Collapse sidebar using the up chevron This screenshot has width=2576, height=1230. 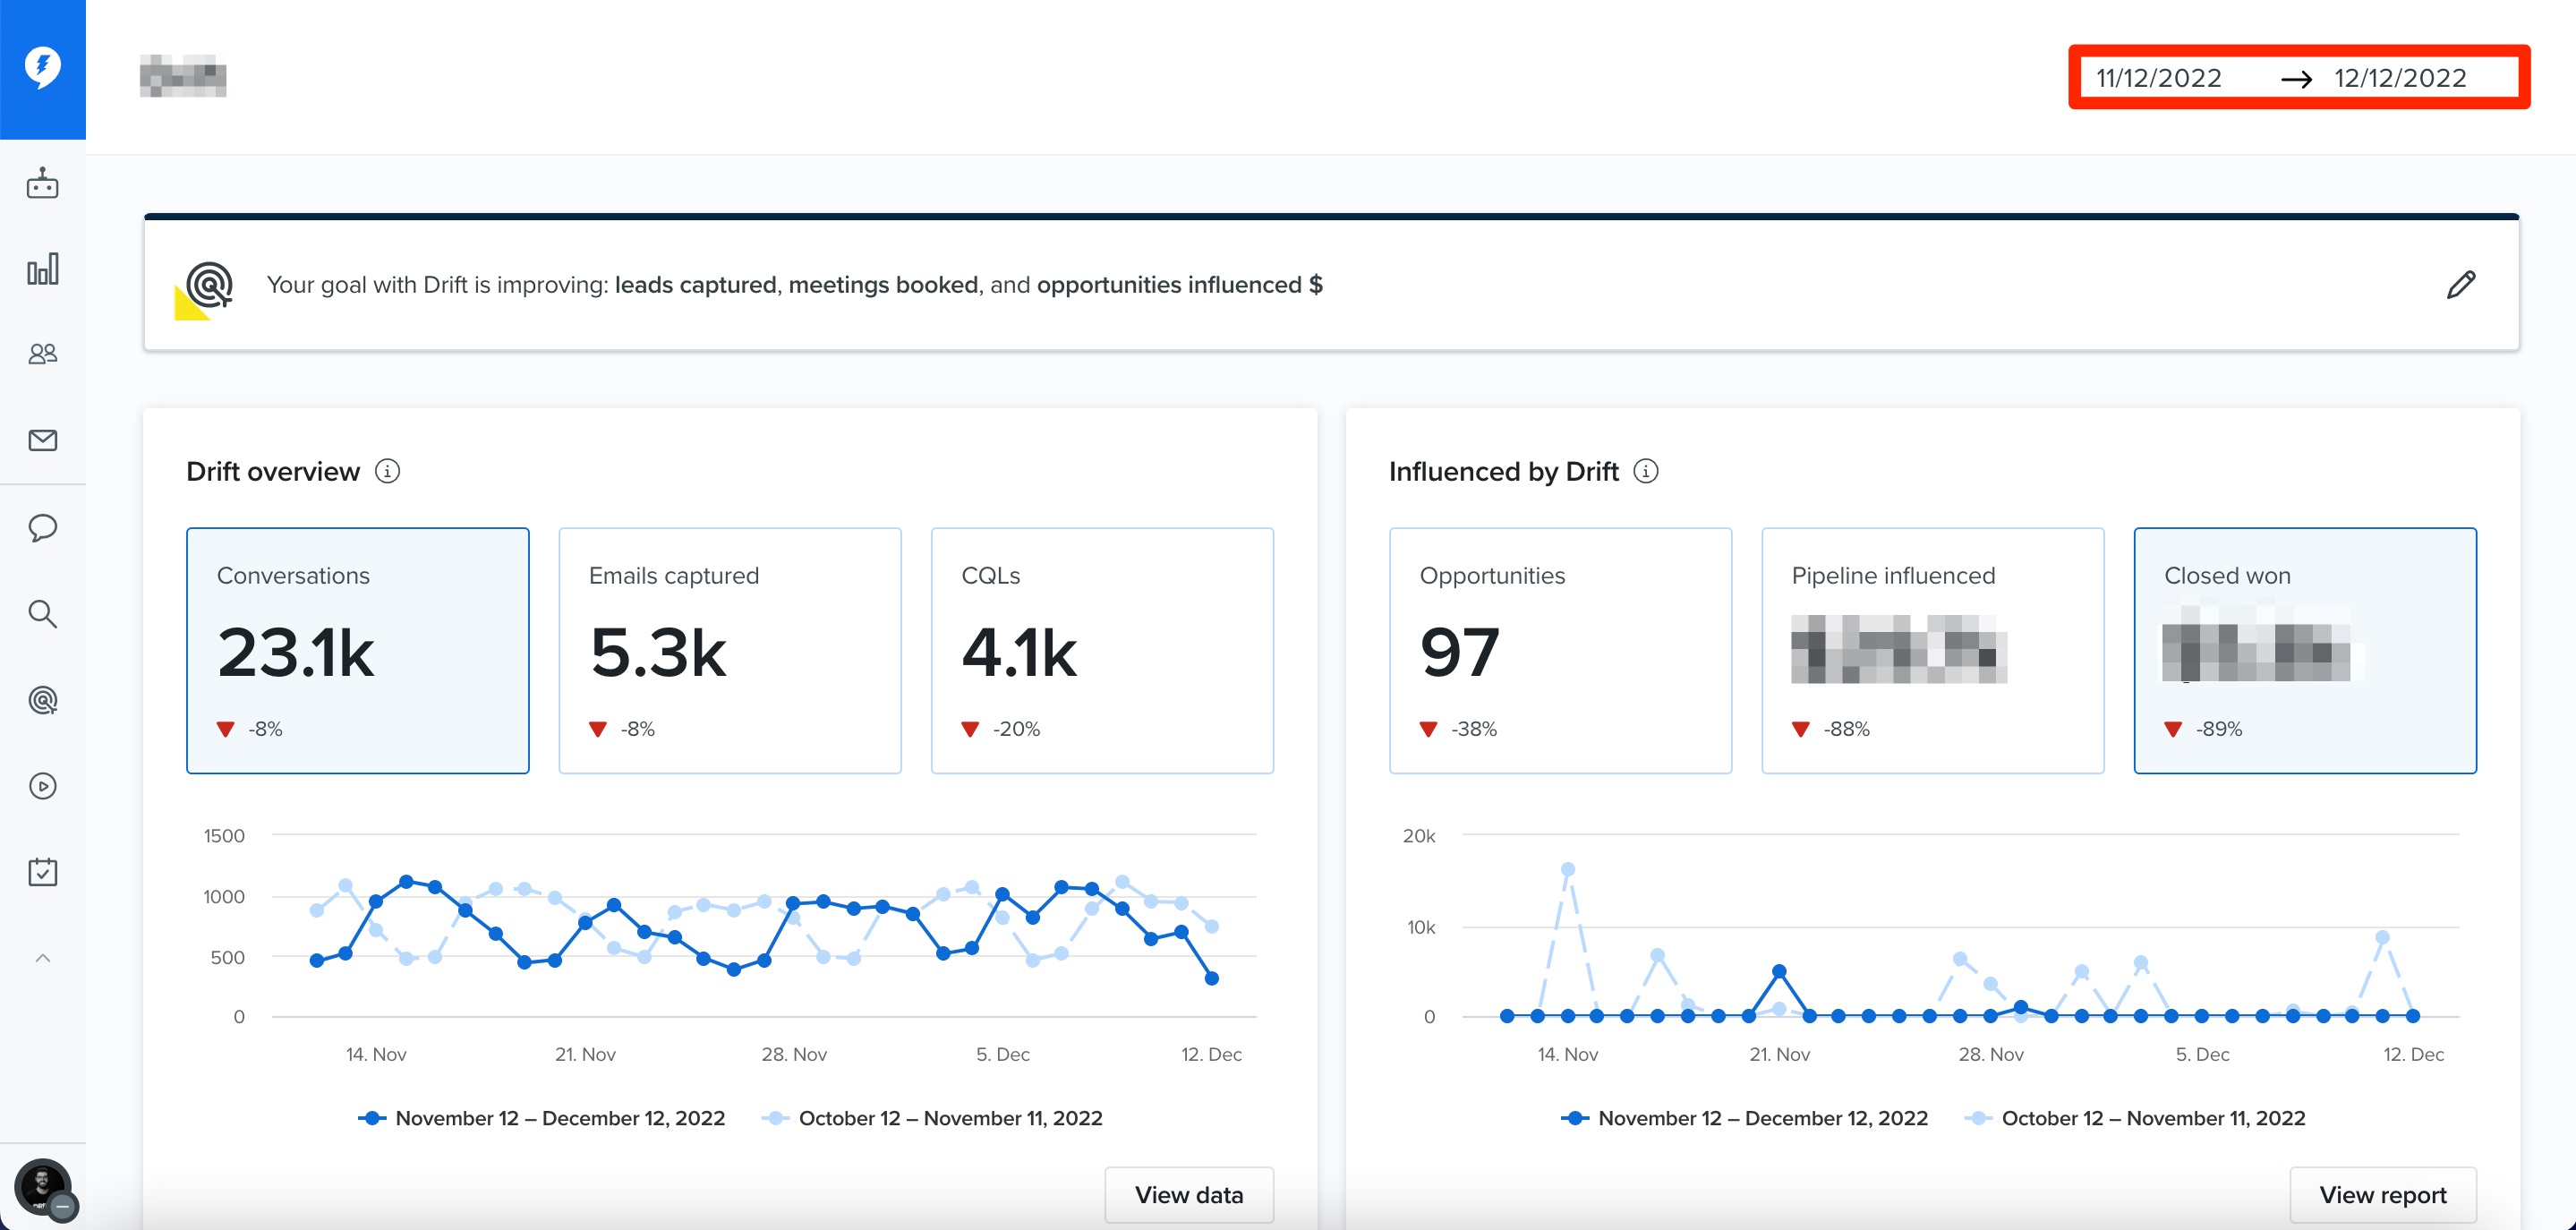pyautogui.click(x=42, y=958)
